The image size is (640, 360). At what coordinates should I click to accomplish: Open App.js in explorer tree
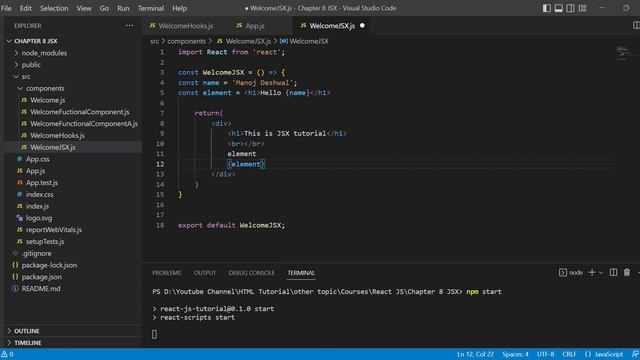[36, 171]
